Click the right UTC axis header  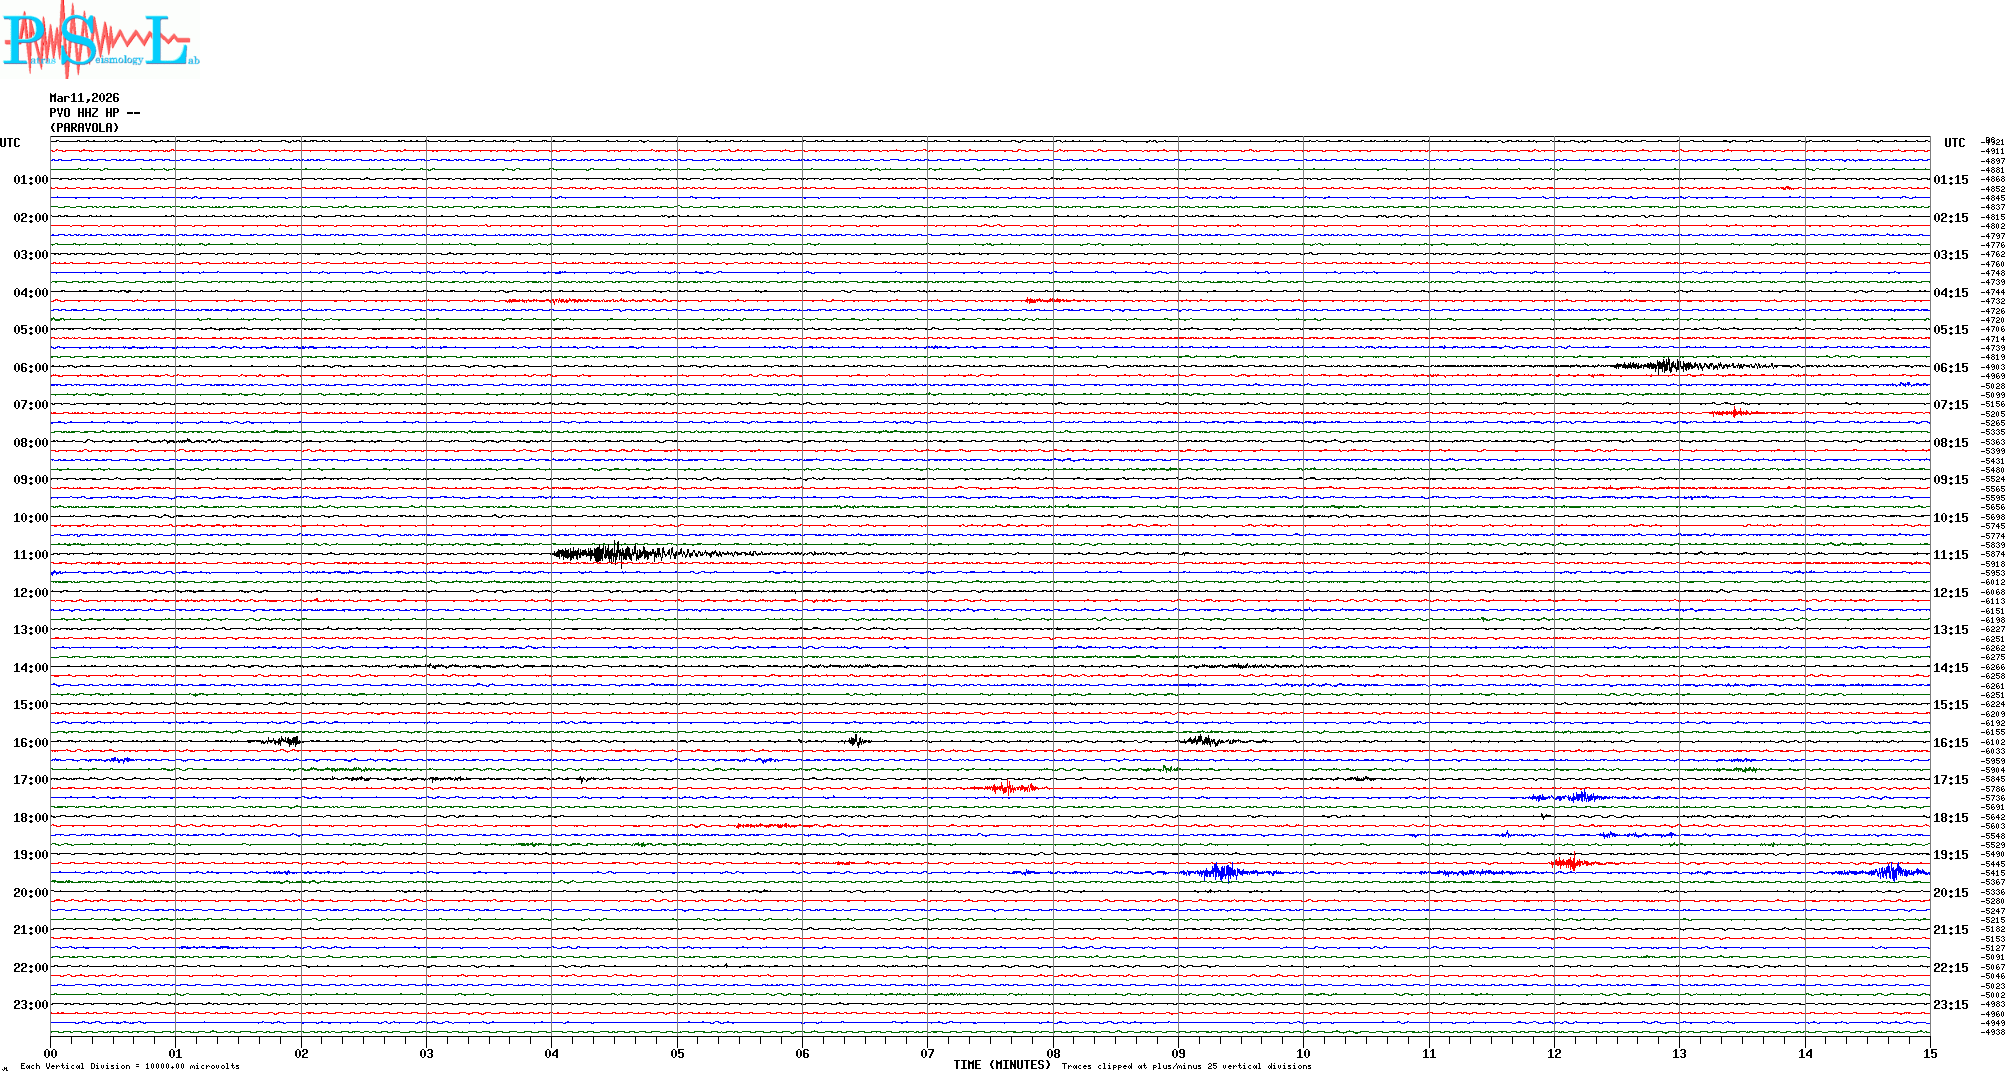[1954, 143]
